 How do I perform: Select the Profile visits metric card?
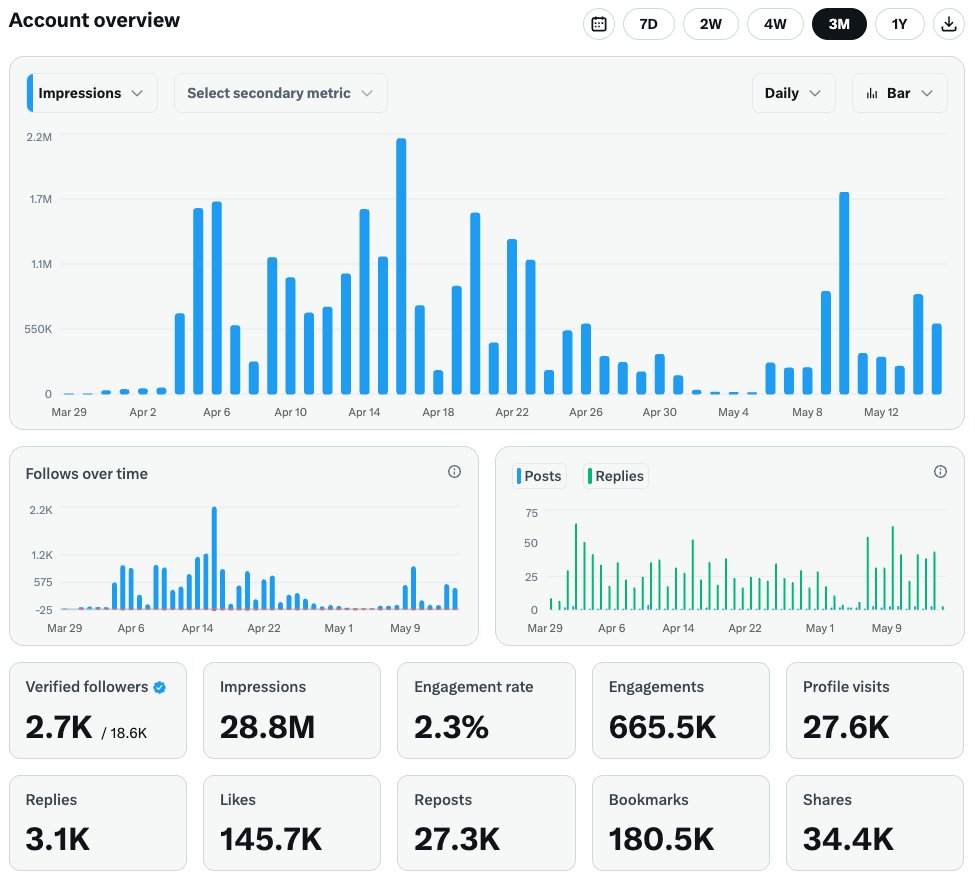click(875, 710)
